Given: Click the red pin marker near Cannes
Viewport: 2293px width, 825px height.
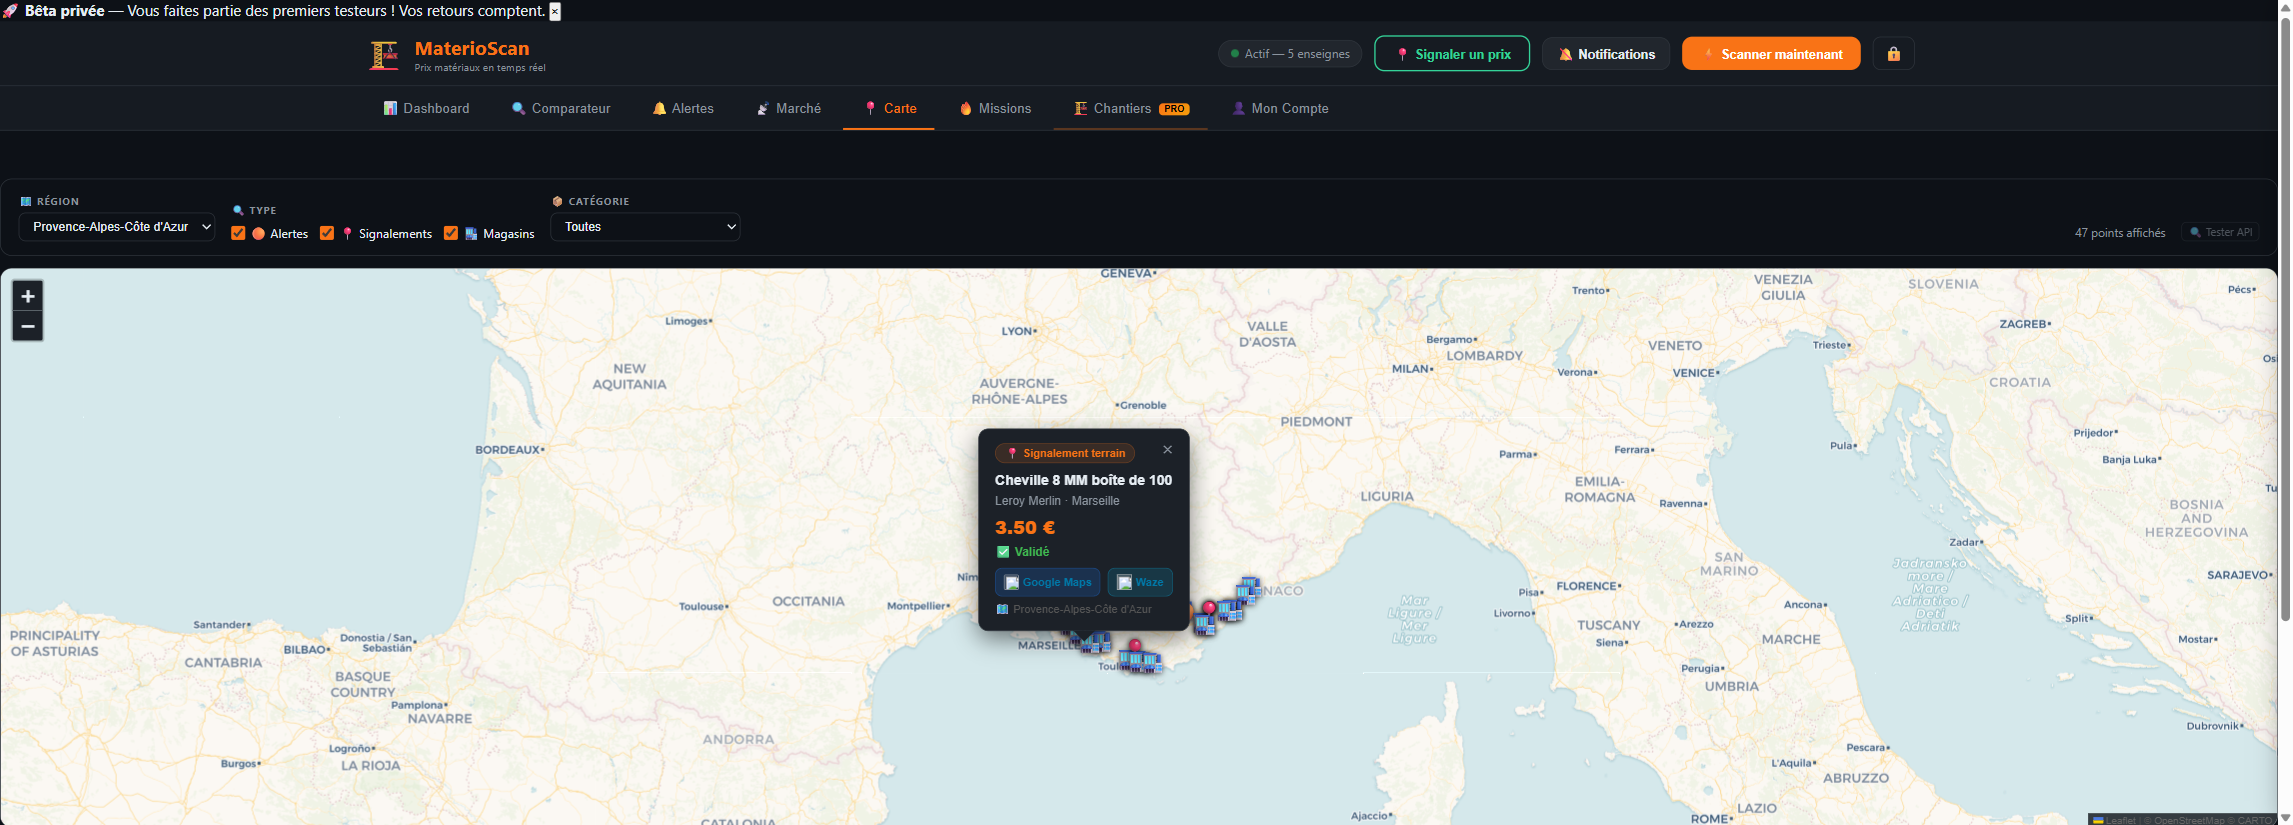Looking at the screenshot, I should click(x=1209, y=608).
